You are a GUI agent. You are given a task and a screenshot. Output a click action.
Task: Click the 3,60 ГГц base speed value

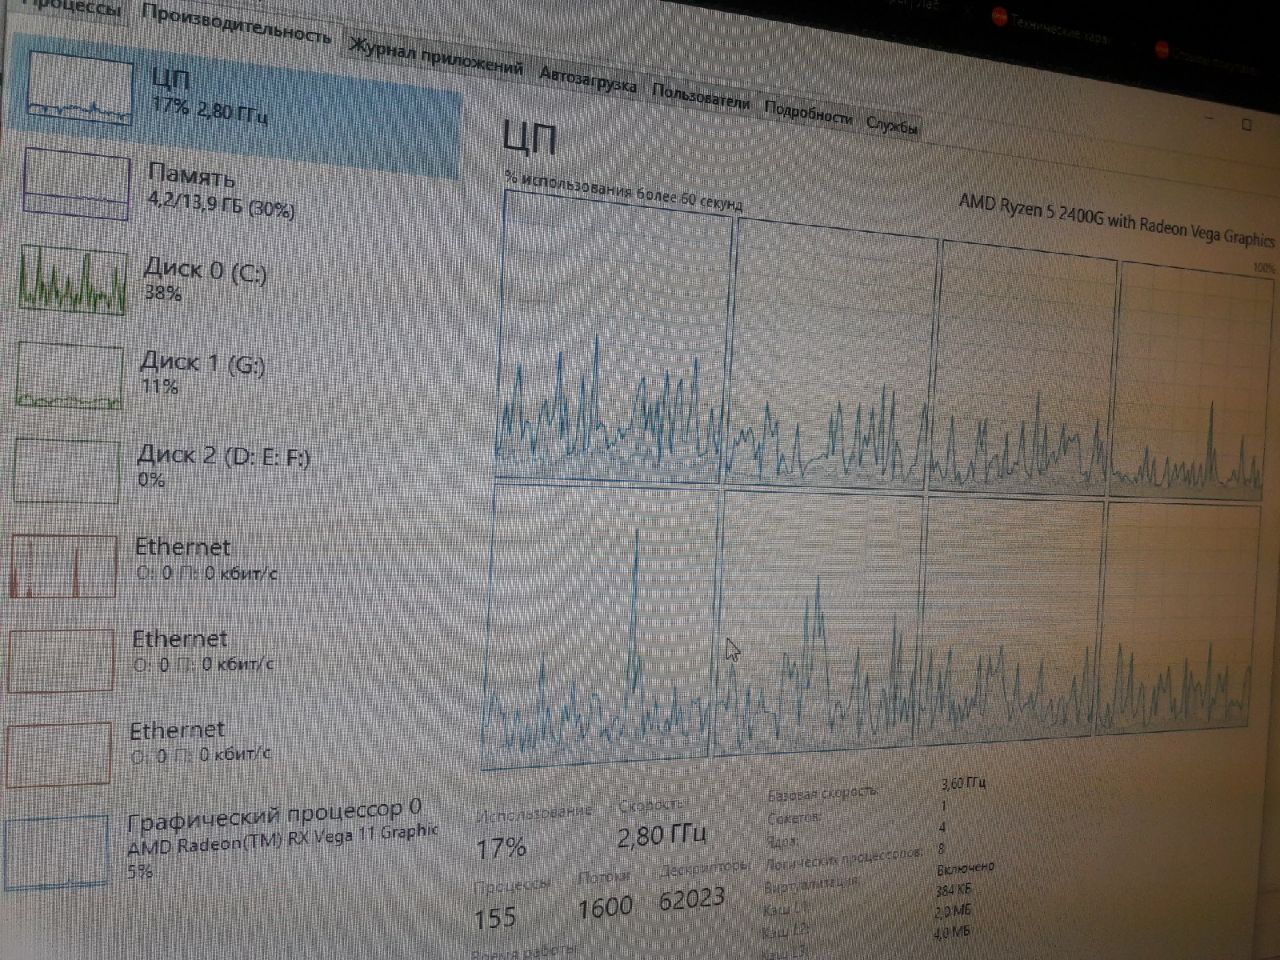pos(963,783)
